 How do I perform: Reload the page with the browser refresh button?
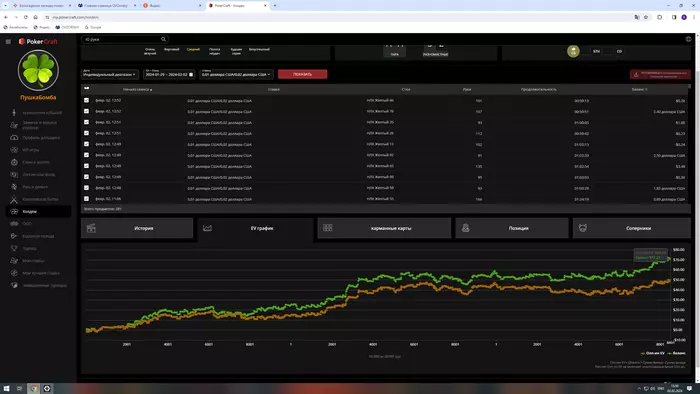coord(25,17)
